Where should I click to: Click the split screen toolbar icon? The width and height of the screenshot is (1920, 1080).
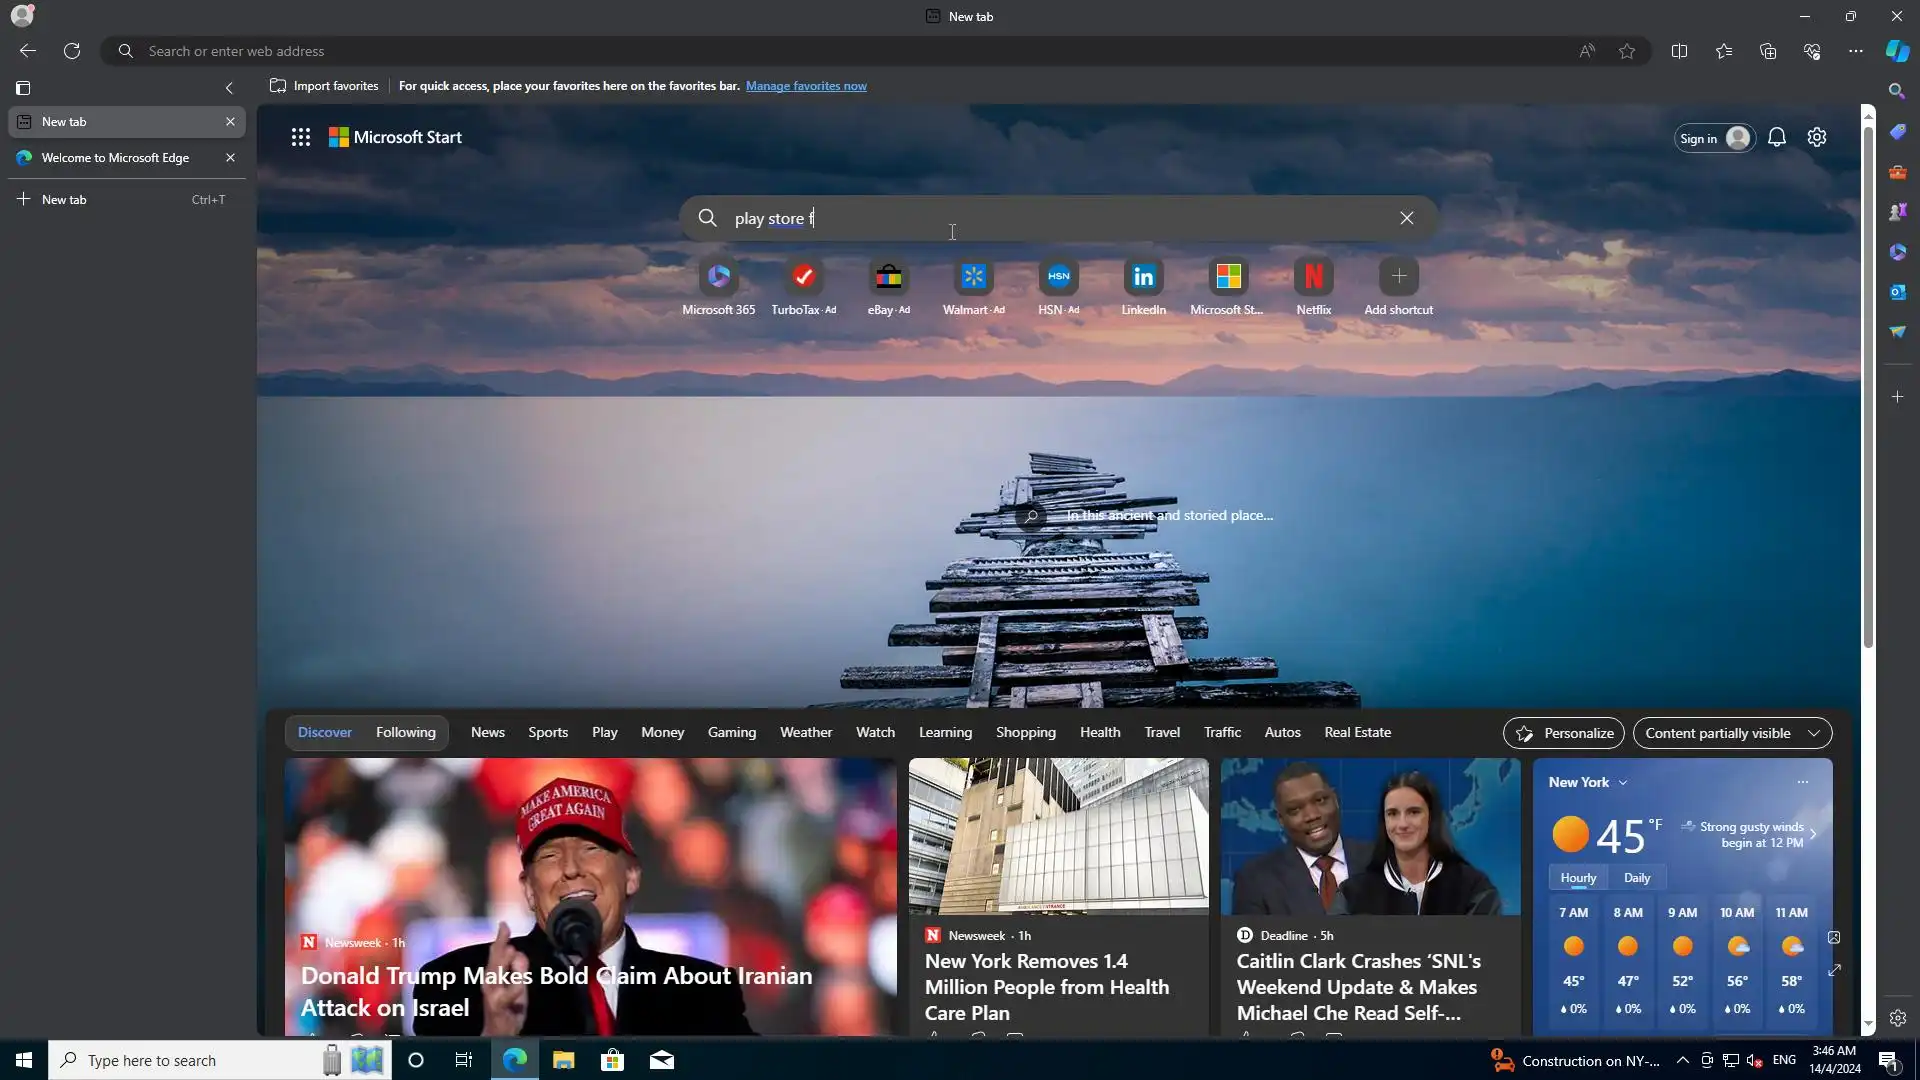click(1679, 51)
